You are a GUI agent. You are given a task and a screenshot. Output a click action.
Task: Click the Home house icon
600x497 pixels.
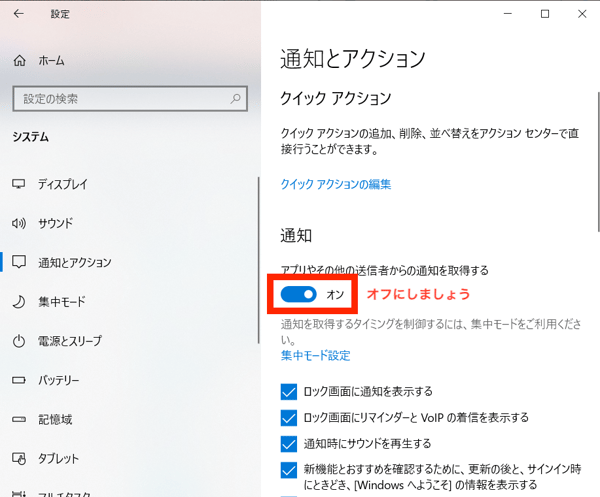(x=19, y=61)
